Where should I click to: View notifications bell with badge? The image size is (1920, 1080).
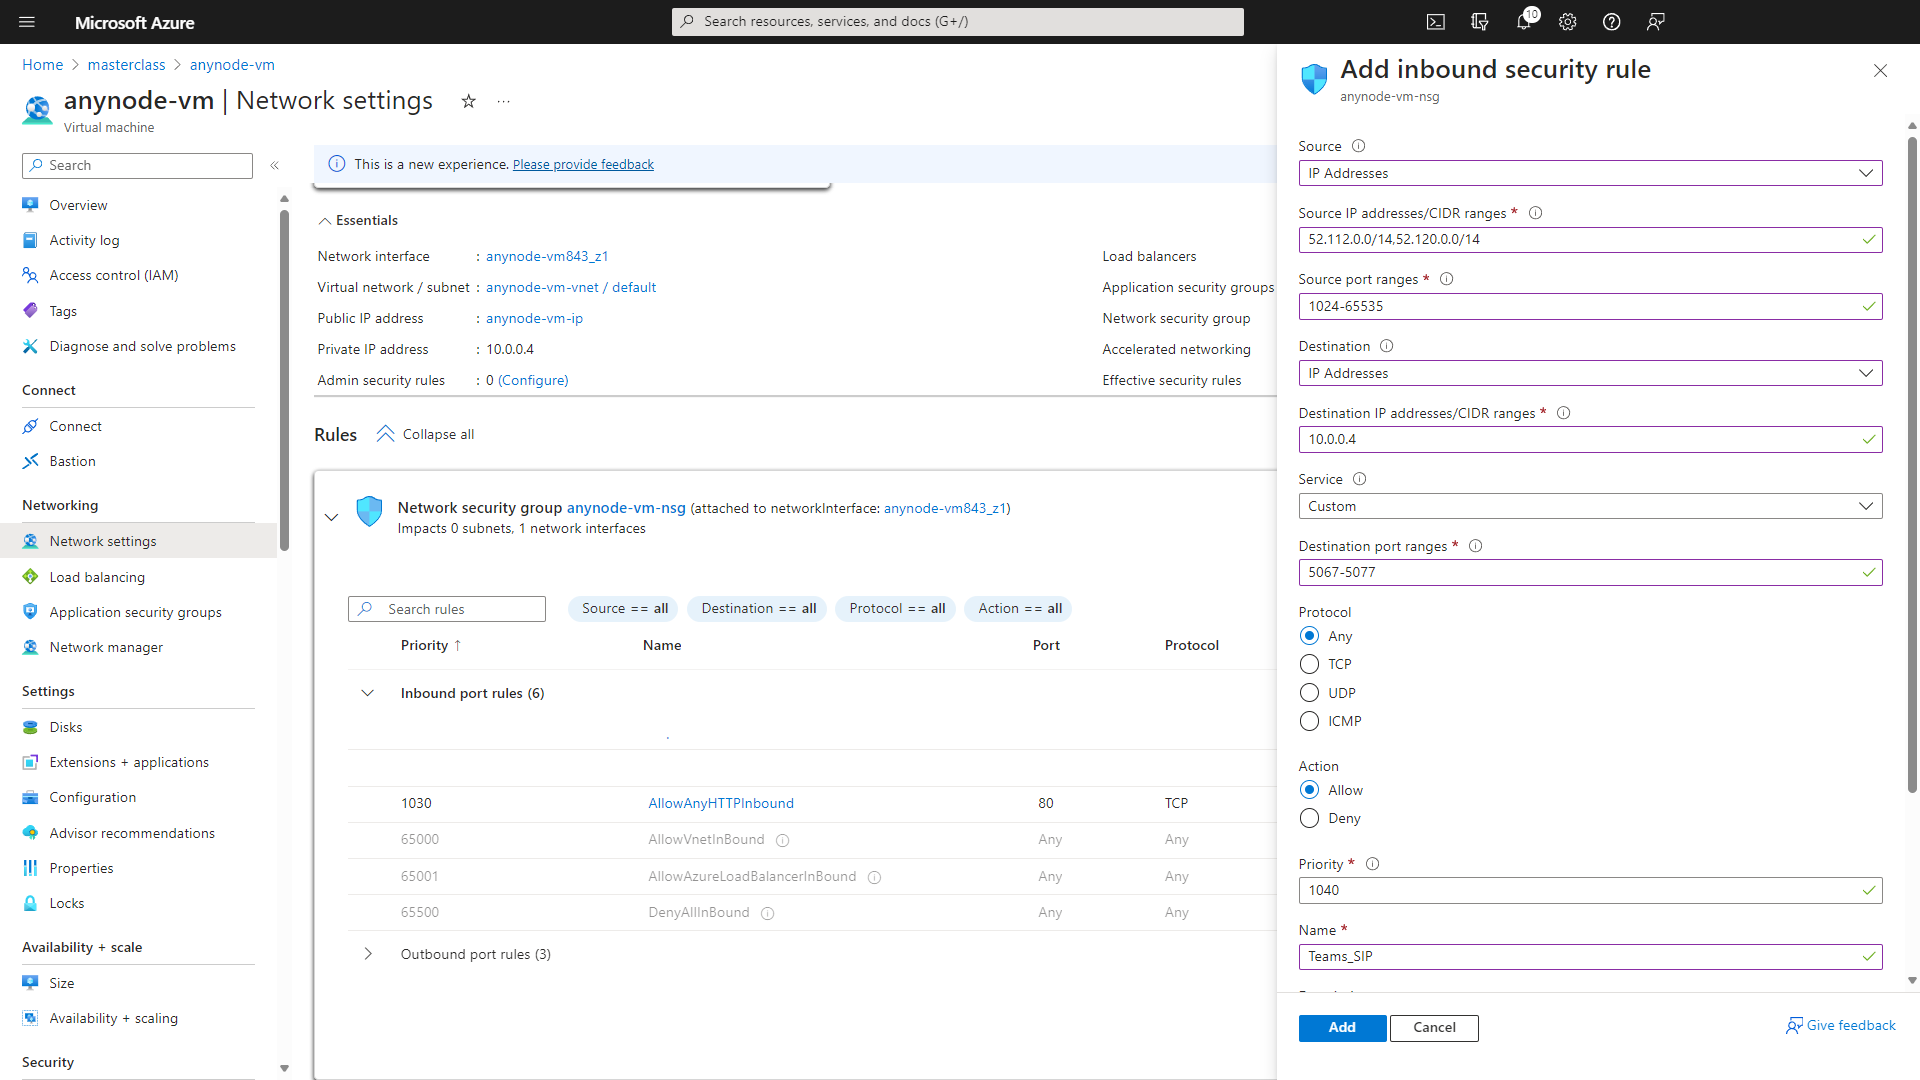pos(1524,22)
